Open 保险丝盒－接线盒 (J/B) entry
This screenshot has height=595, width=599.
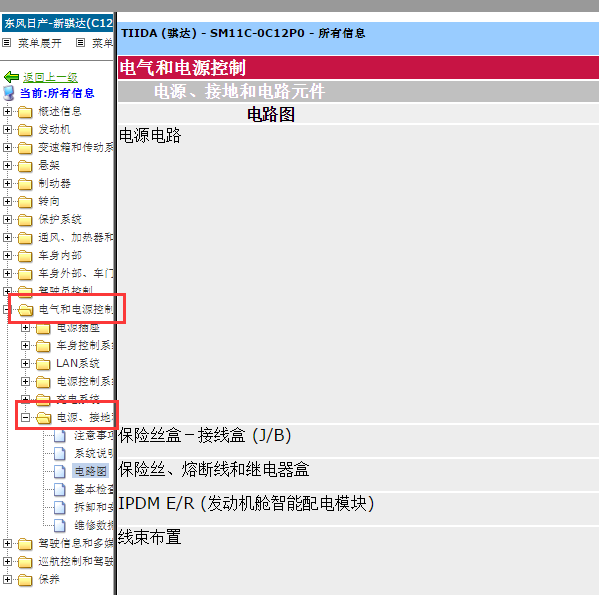click(205, 436)
